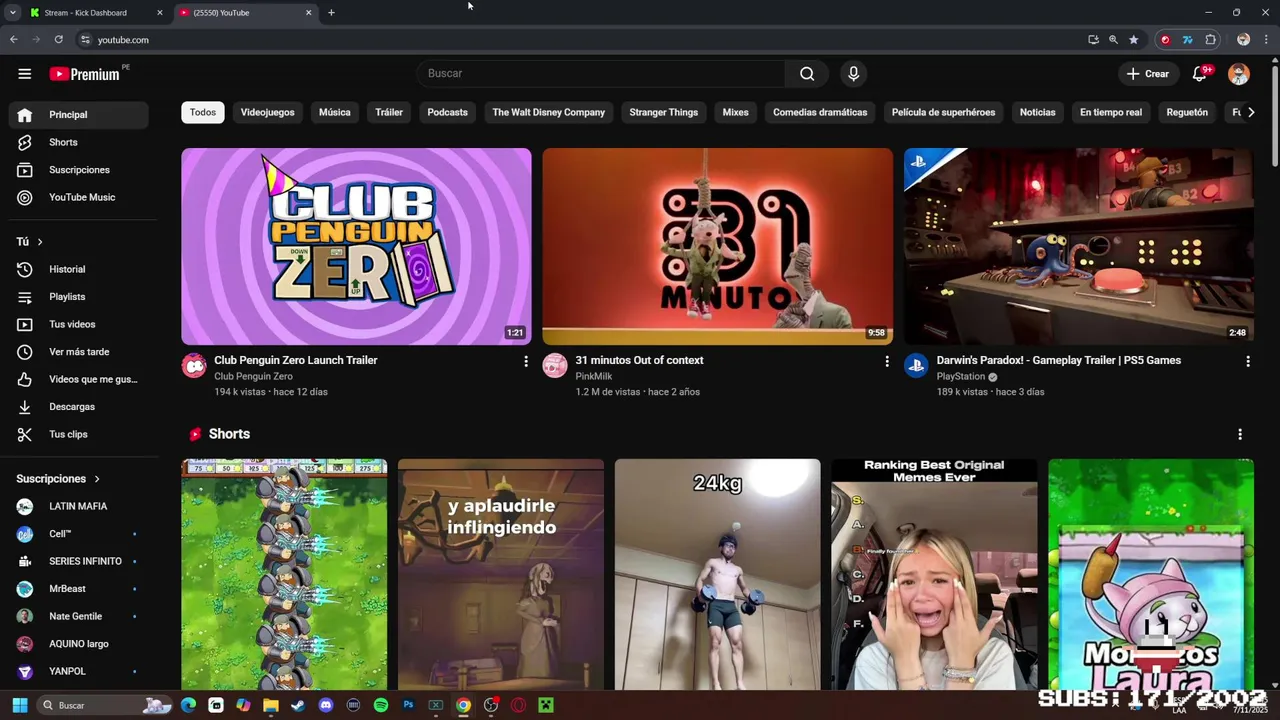Open more options for 31 minutos video
Image resolution: width=1280 pixels, height=720 pixels.
(x=887, y=361)
